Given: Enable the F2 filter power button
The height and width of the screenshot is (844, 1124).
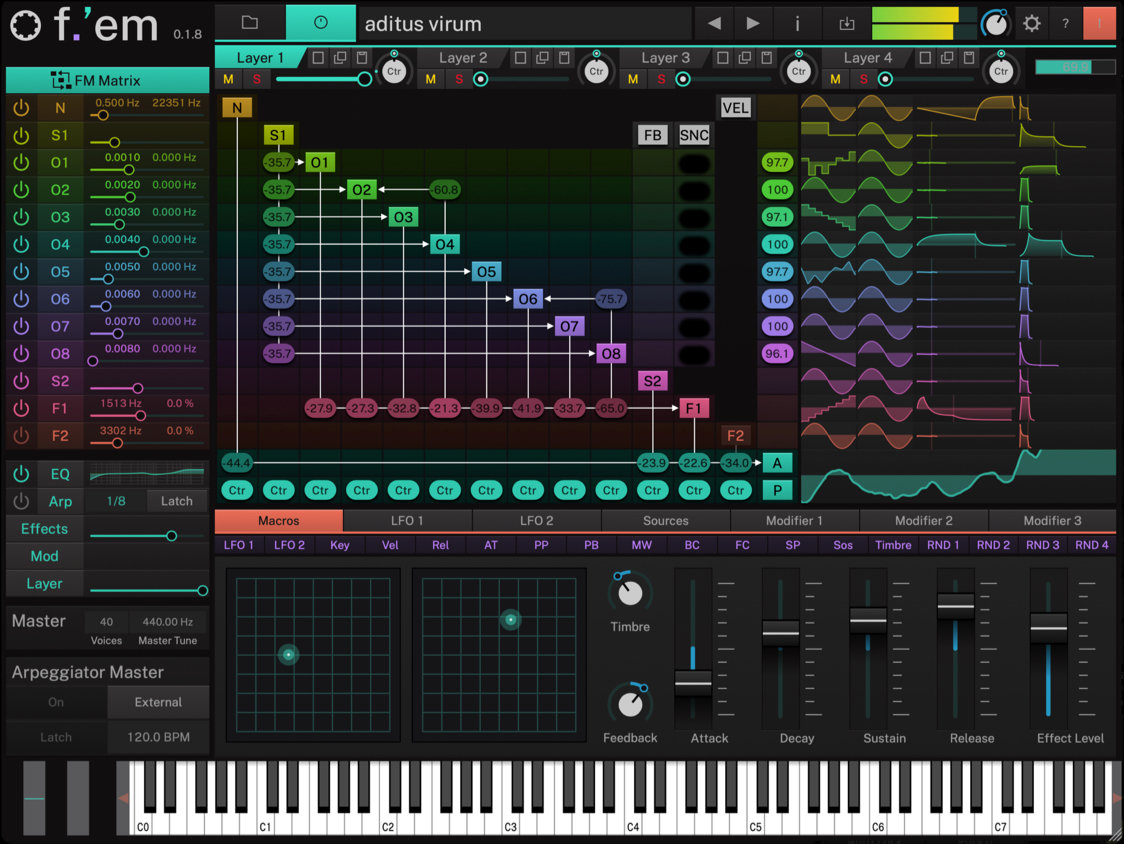Looking at the screenshot, I should pos(21,435).
